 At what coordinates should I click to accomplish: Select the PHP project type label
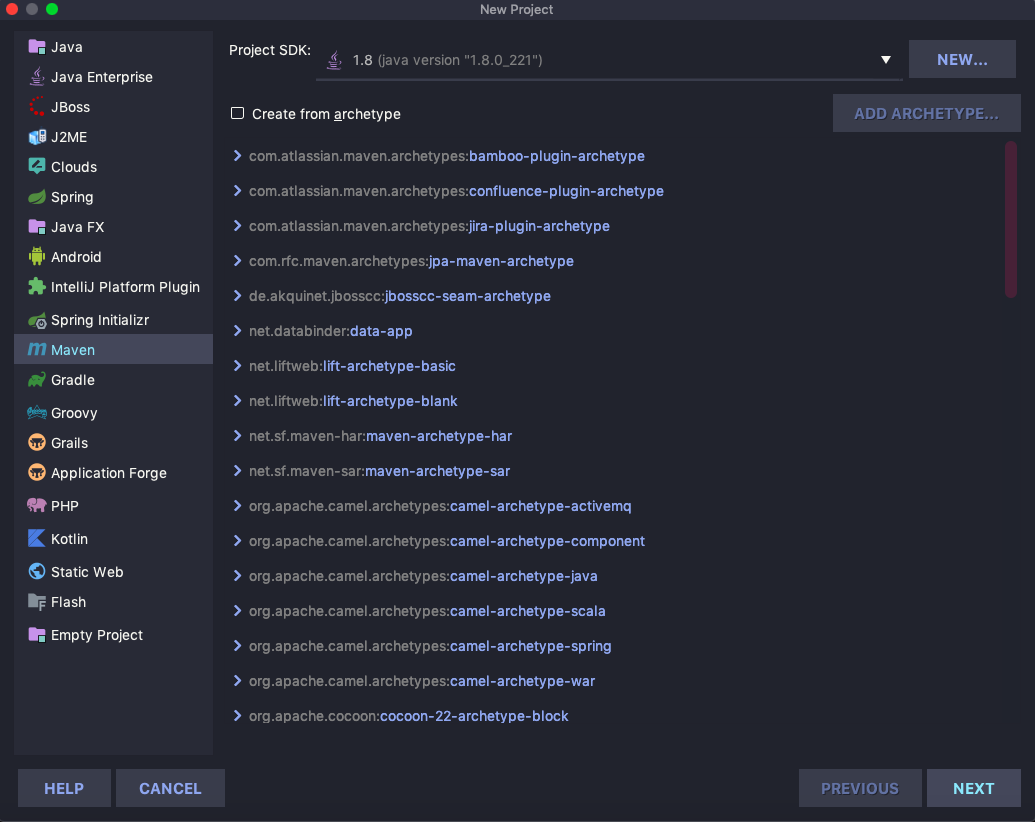coord(65,506)
